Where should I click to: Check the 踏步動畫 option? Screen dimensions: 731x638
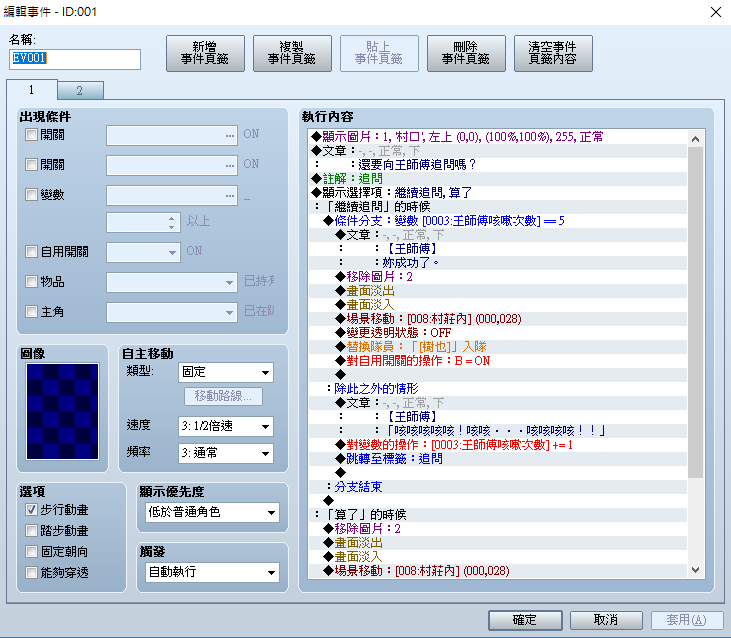[31, 530]
